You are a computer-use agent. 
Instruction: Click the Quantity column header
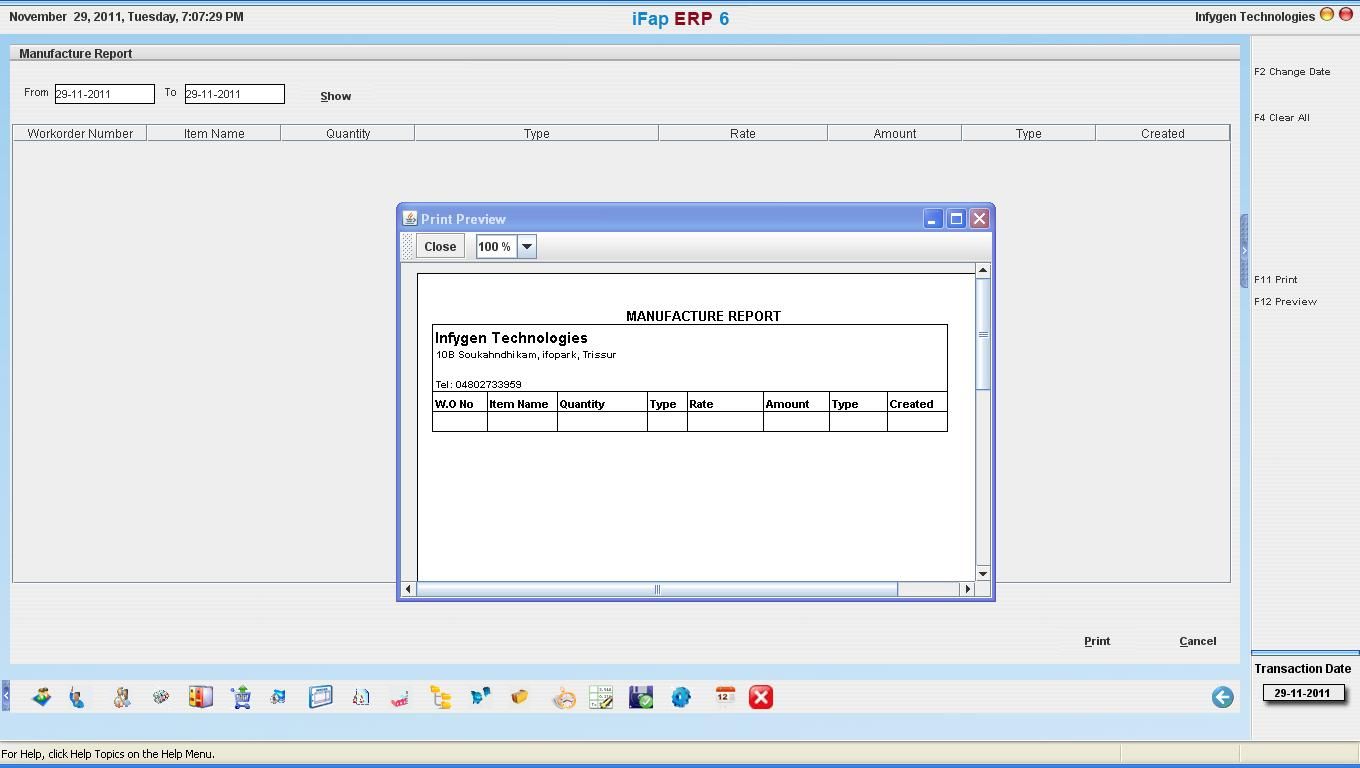(348, 133)
